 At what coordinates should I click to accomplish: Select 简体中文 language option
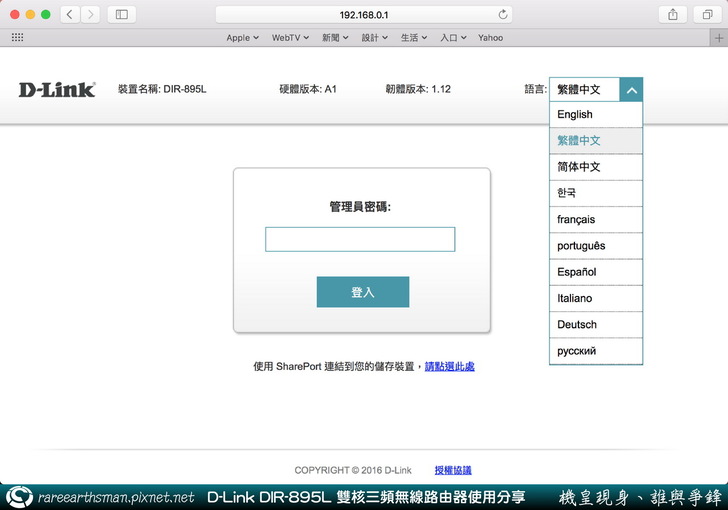coord(596,167)
